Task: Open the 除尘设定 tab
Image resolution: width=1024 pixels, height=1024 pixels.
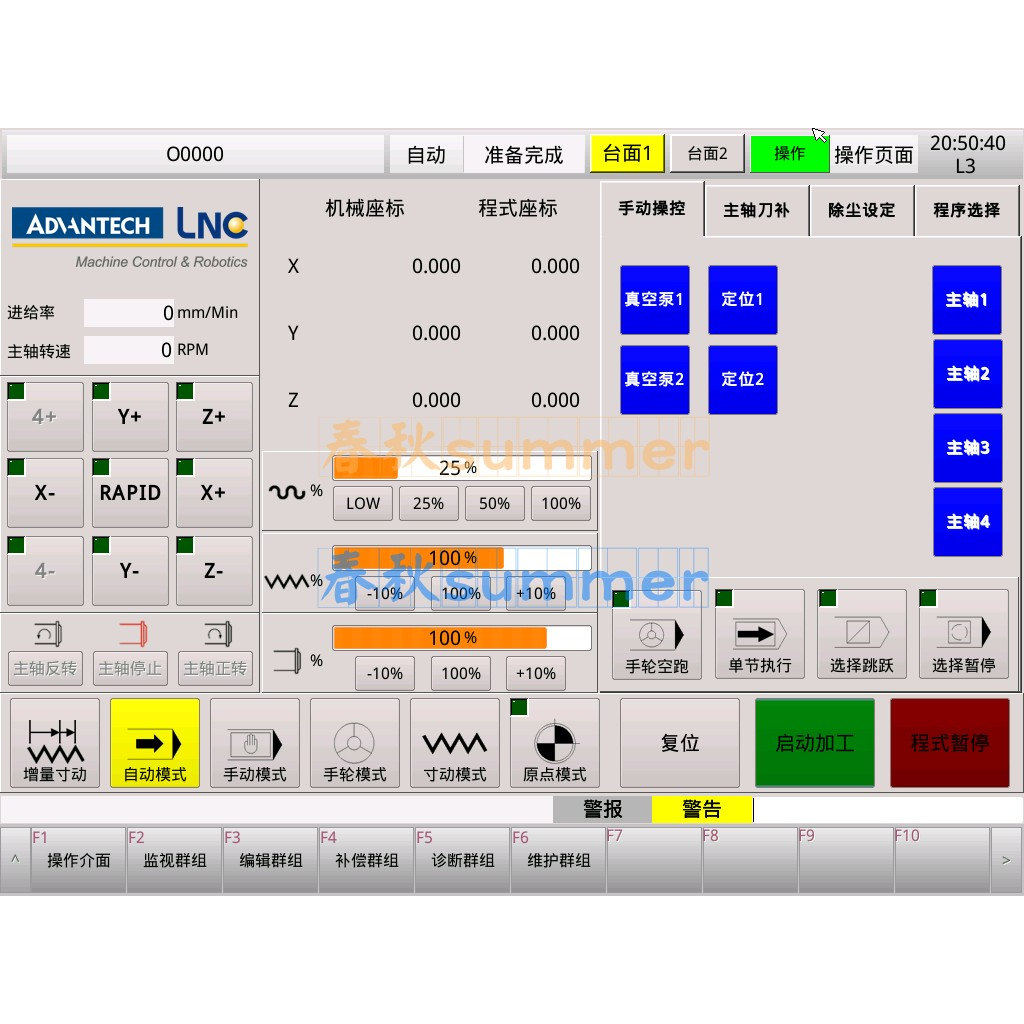Action: 861,210
